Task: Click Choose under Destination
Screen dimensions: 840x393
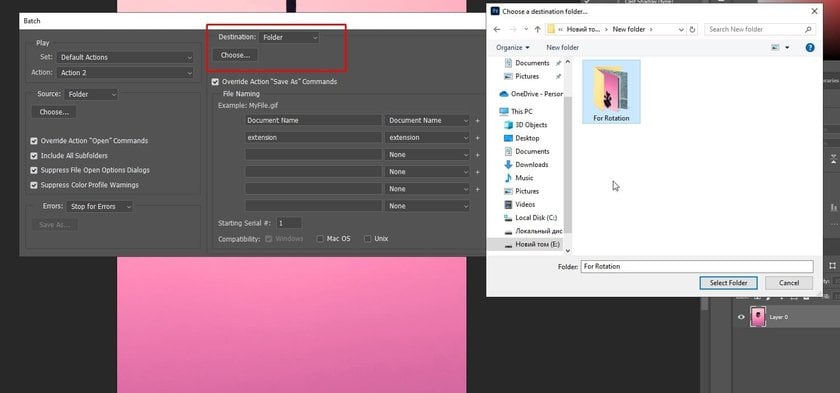Action: pos(235,55)
